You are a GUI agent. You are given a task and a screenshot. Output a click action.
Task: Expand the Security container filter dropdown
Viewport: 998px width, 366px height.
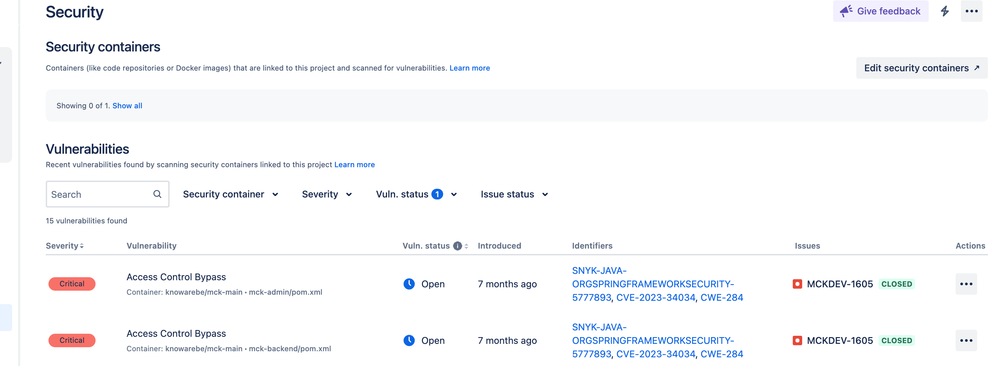coord(230,194)
